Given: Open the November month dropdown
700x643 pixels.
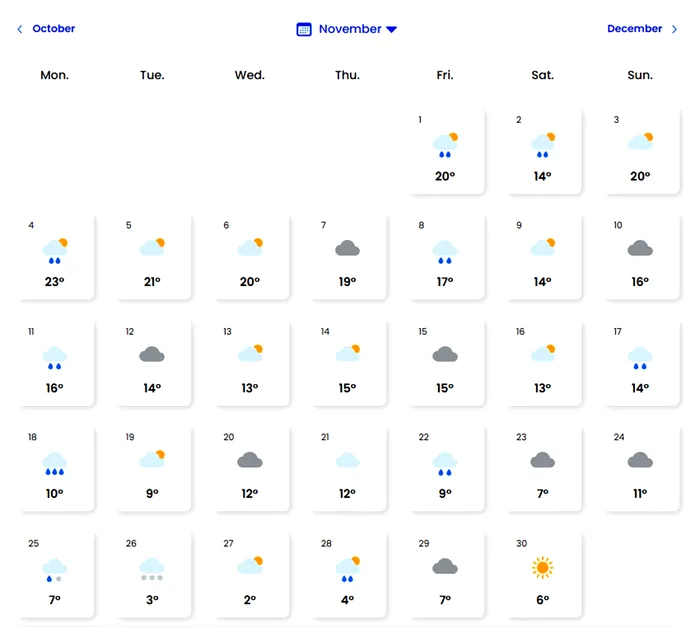Looking at the screenshot, I should tap(347, 29).
